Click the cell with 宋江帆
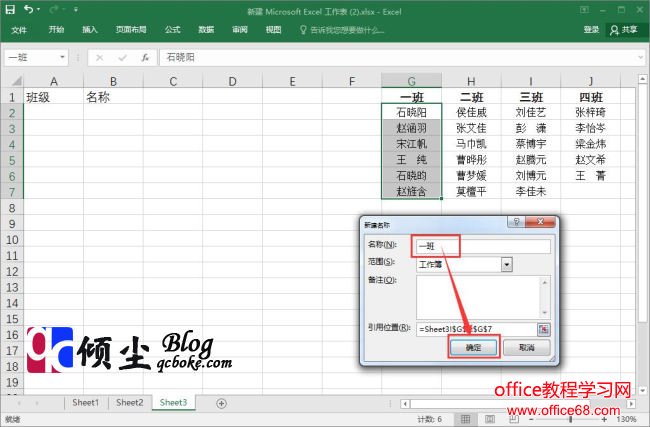 (x=411, y=144)
